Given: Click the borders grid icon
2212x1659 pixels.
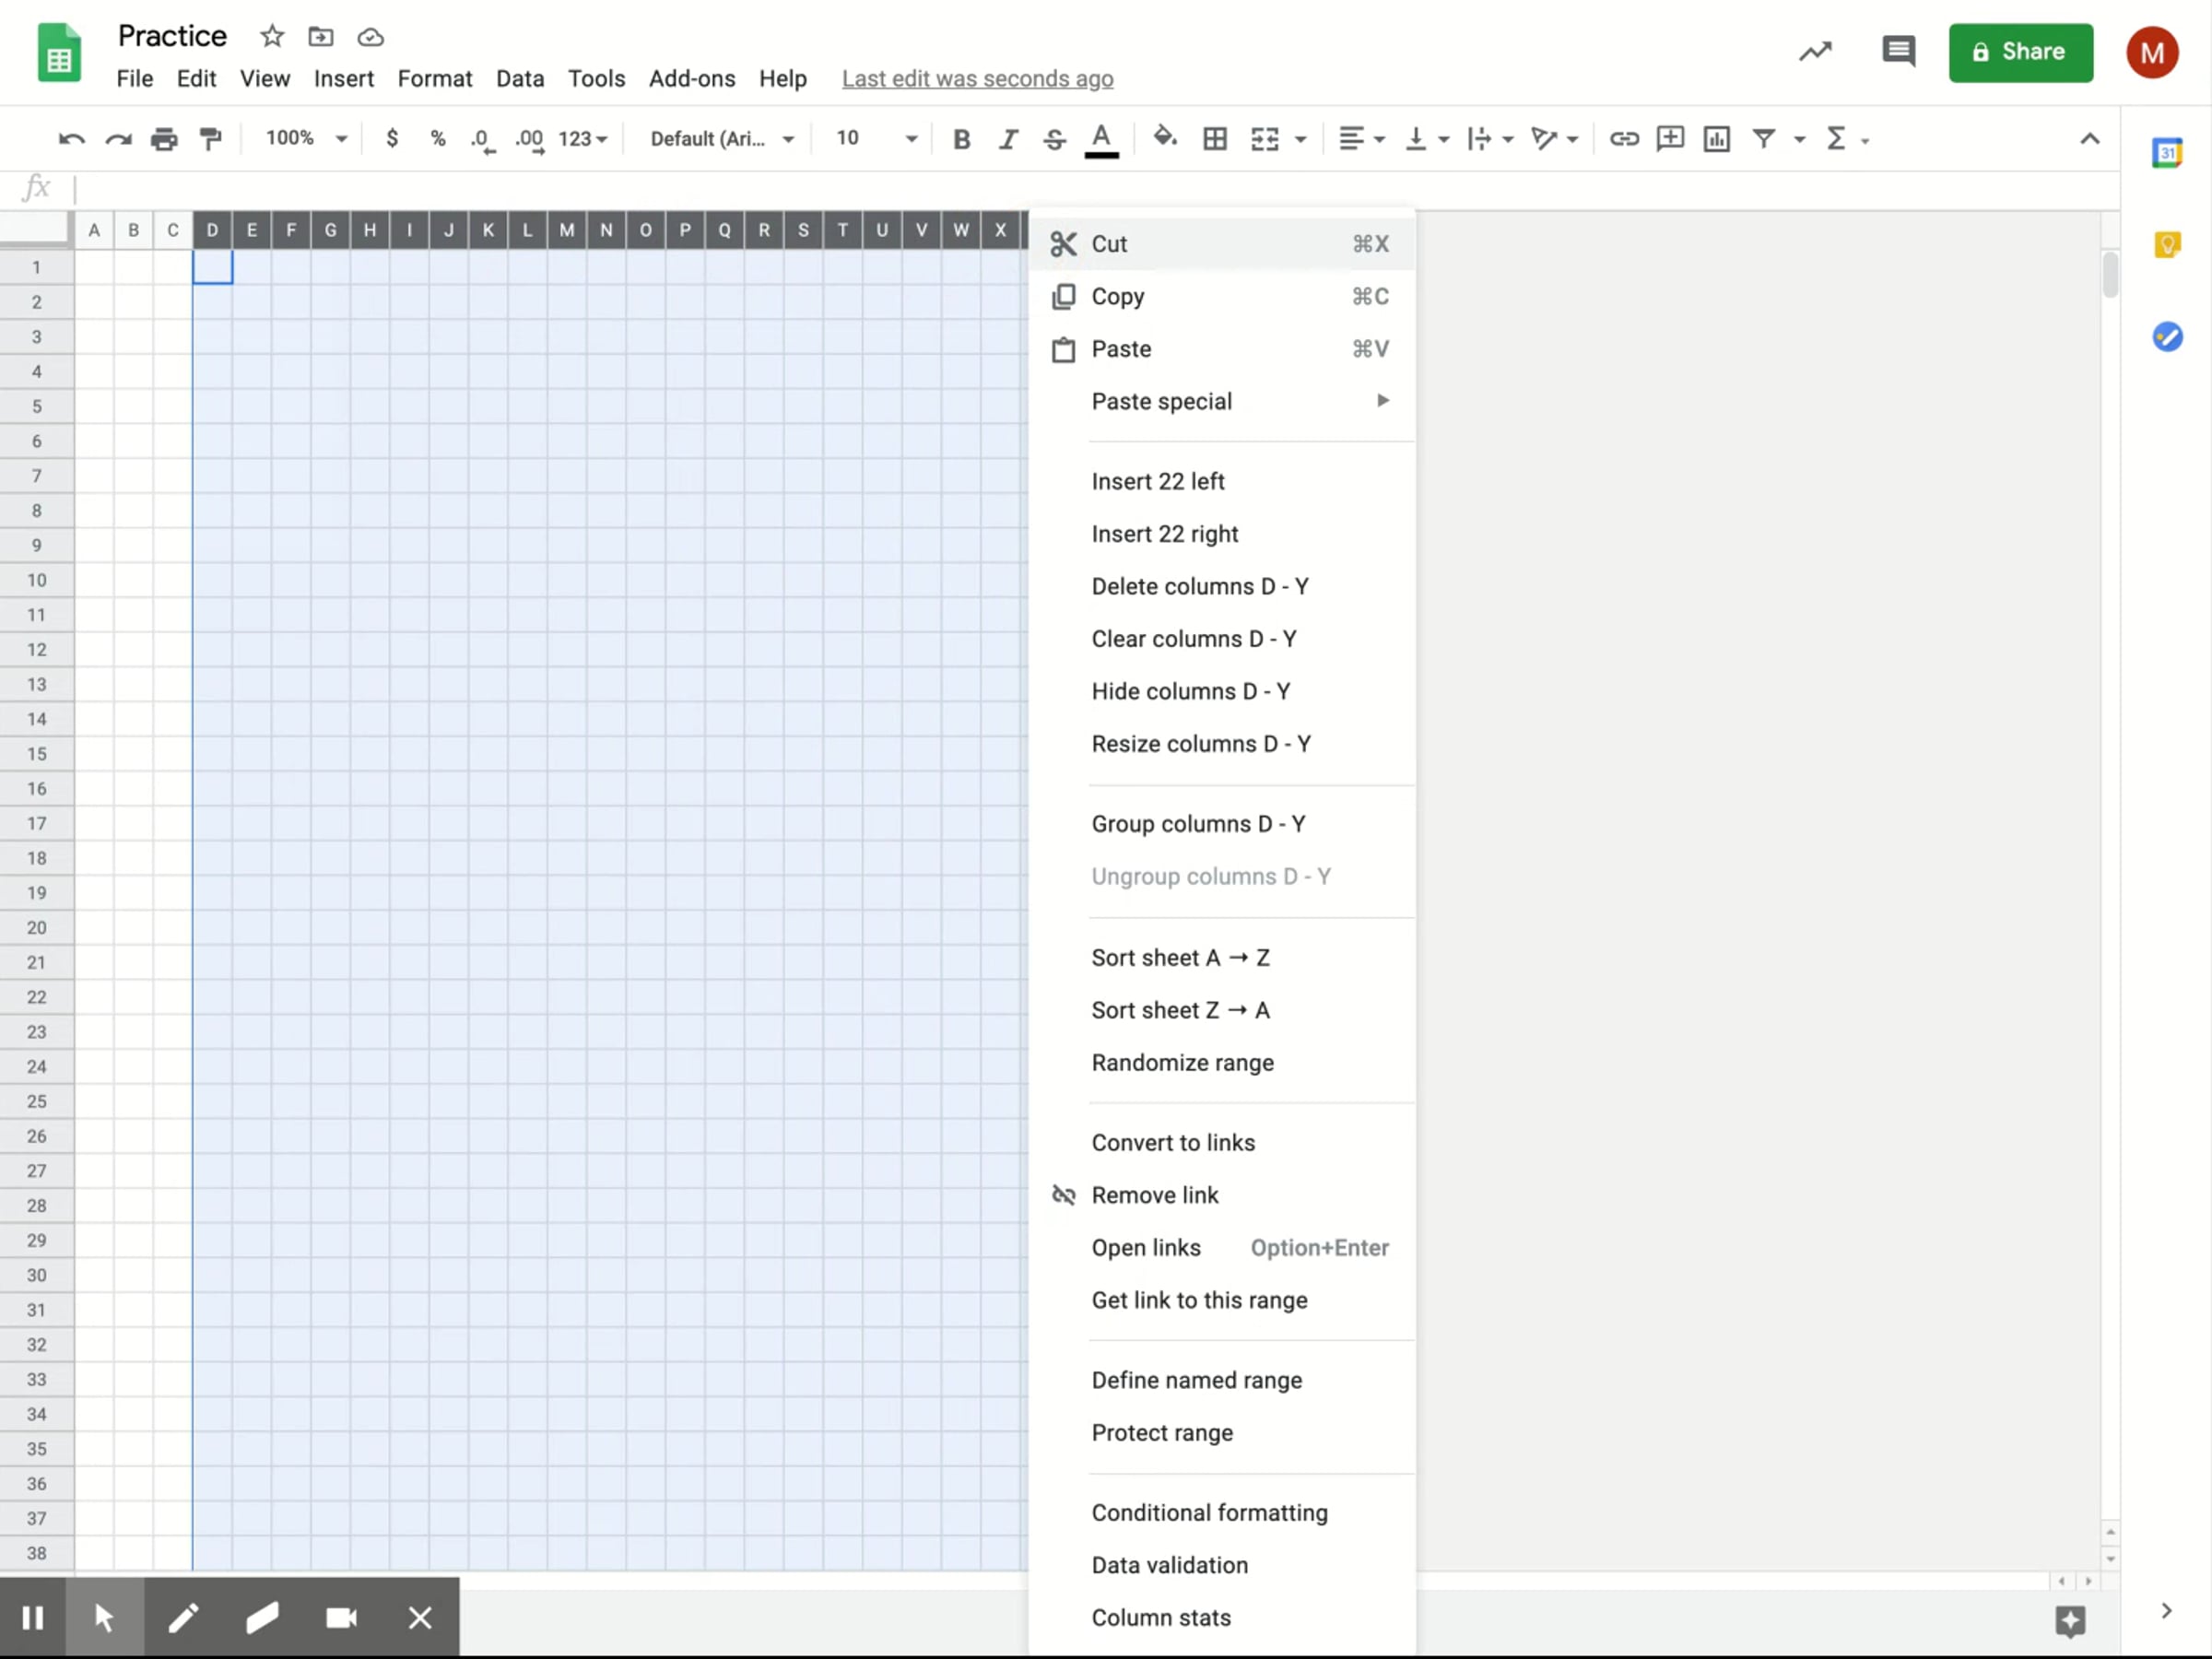Looking at the screenshot, I should [x=1215, y=139].
